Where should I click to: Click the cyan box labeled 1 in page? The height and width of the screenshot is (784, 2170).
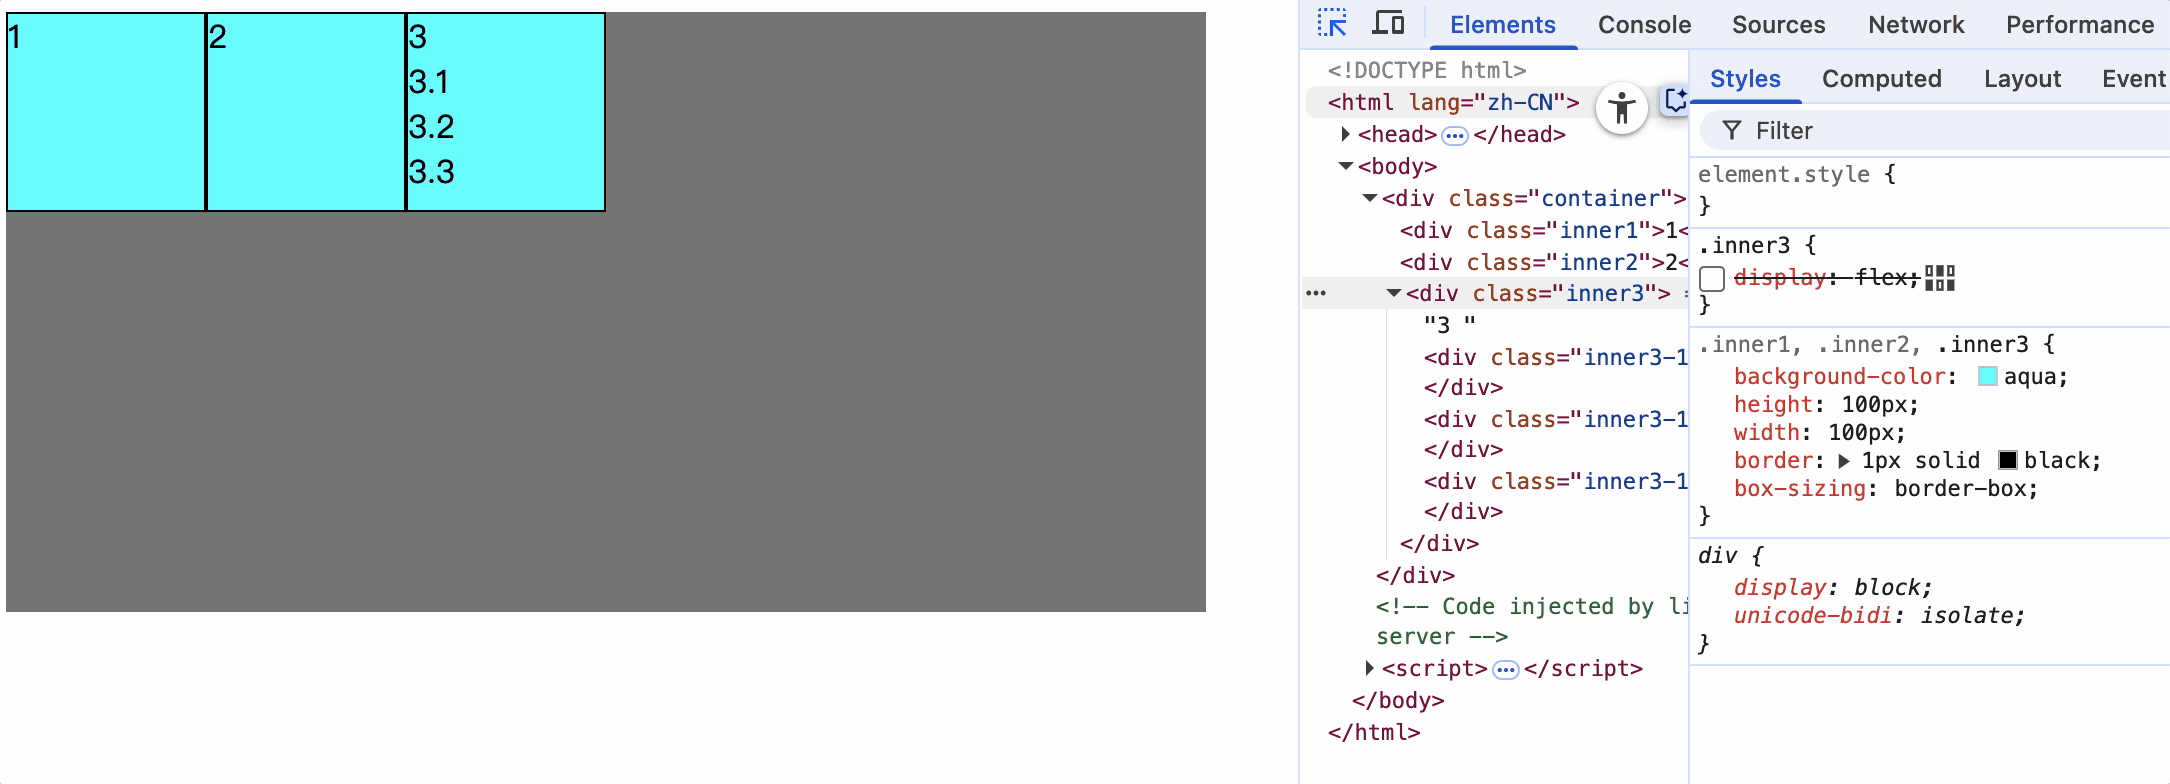pyautogui.click(x=106, y=112)
